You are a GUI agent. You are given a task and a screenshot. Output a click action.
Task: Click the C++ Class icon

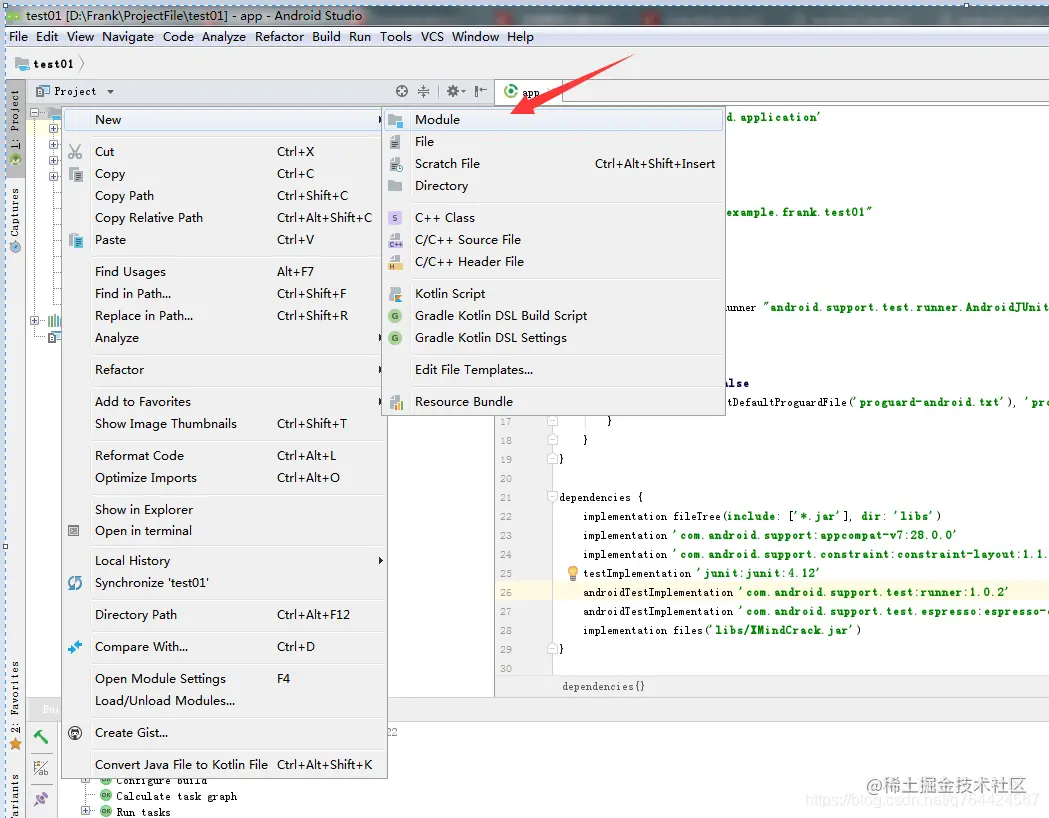click(395, 218)
